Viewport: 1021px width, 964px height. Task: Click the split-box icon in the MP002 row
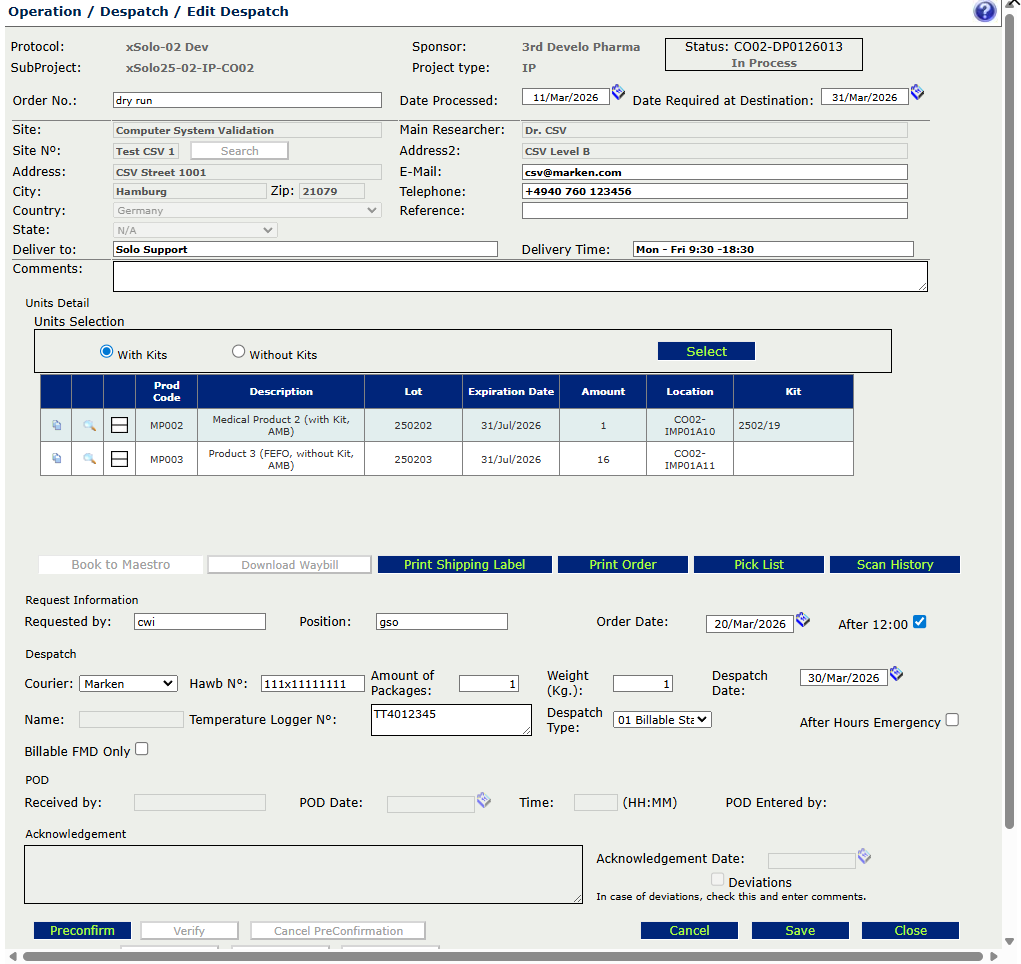pos(119,426)
